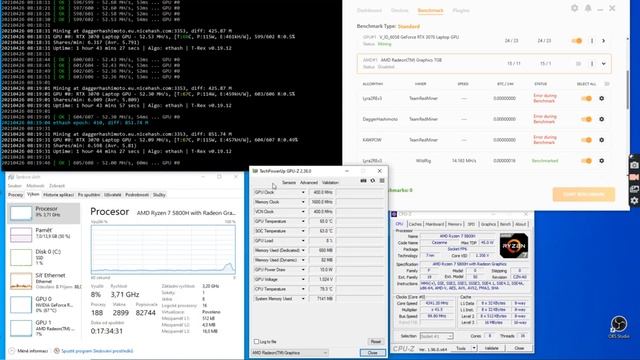
Task: Open the Memory Clock sensor dropdown in GPU-Z
Action: click(x=303, y=202)
